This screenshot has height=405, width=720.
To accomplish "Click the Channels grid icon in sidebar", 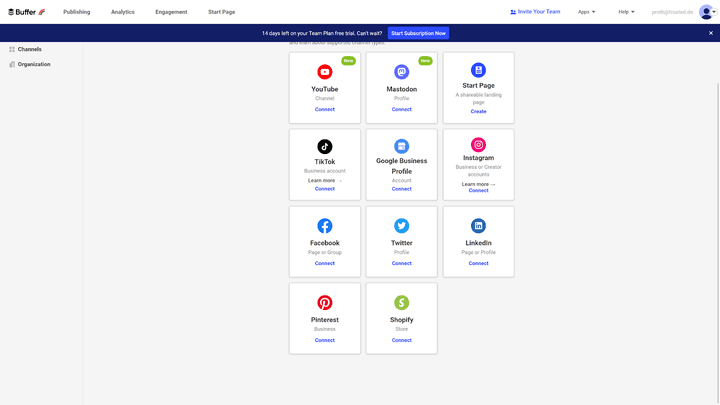I will [x=12, y=49].
